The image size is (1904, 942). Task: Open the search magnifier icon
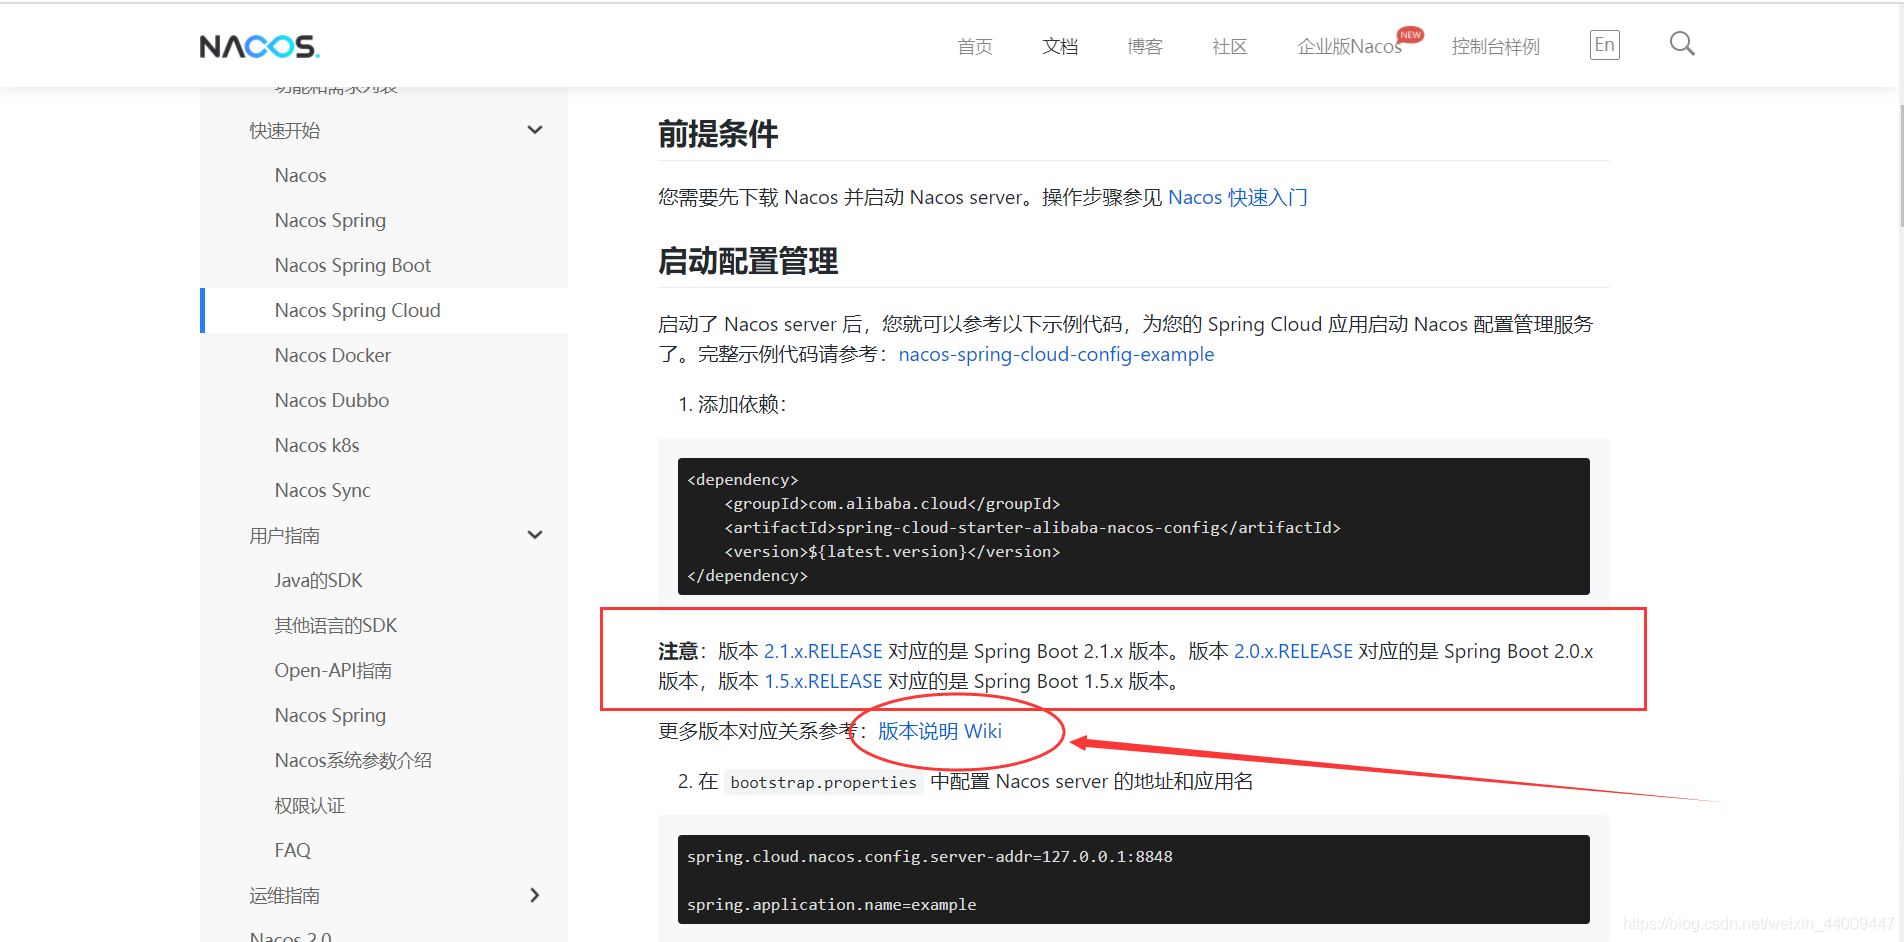point(1682,44)
